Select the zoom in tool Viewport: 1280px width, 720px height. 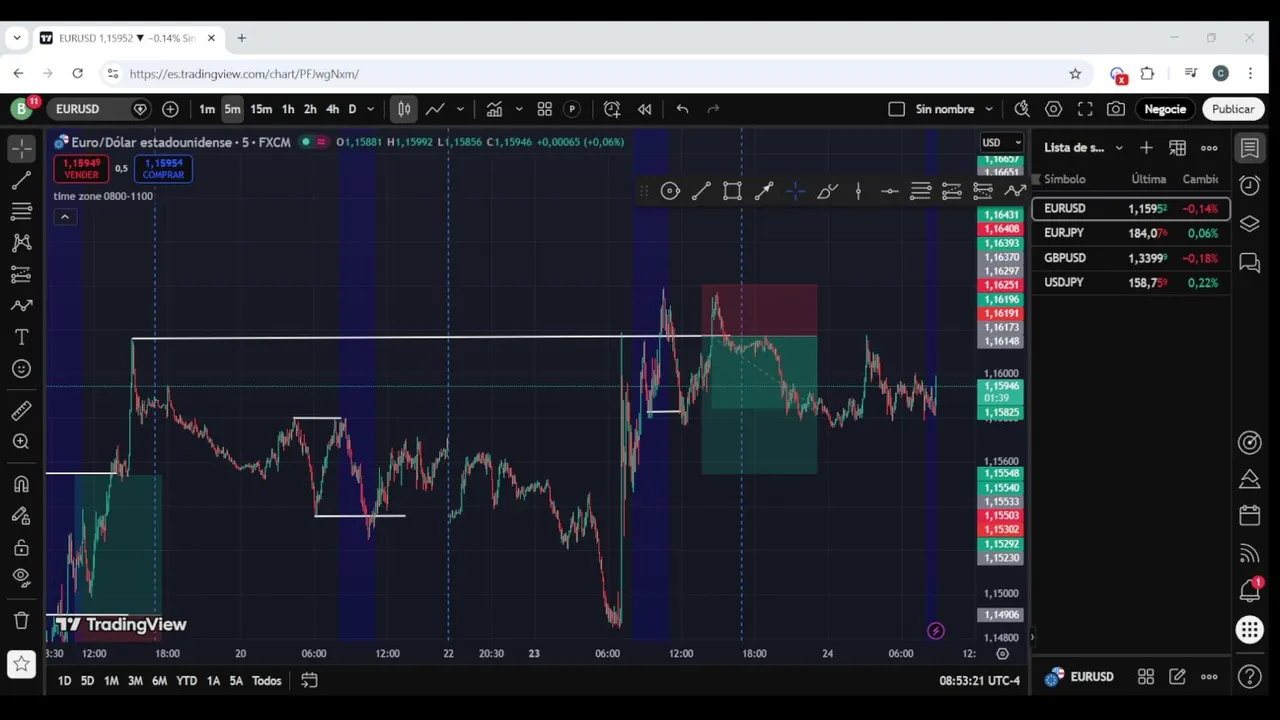tap(21, 442)
